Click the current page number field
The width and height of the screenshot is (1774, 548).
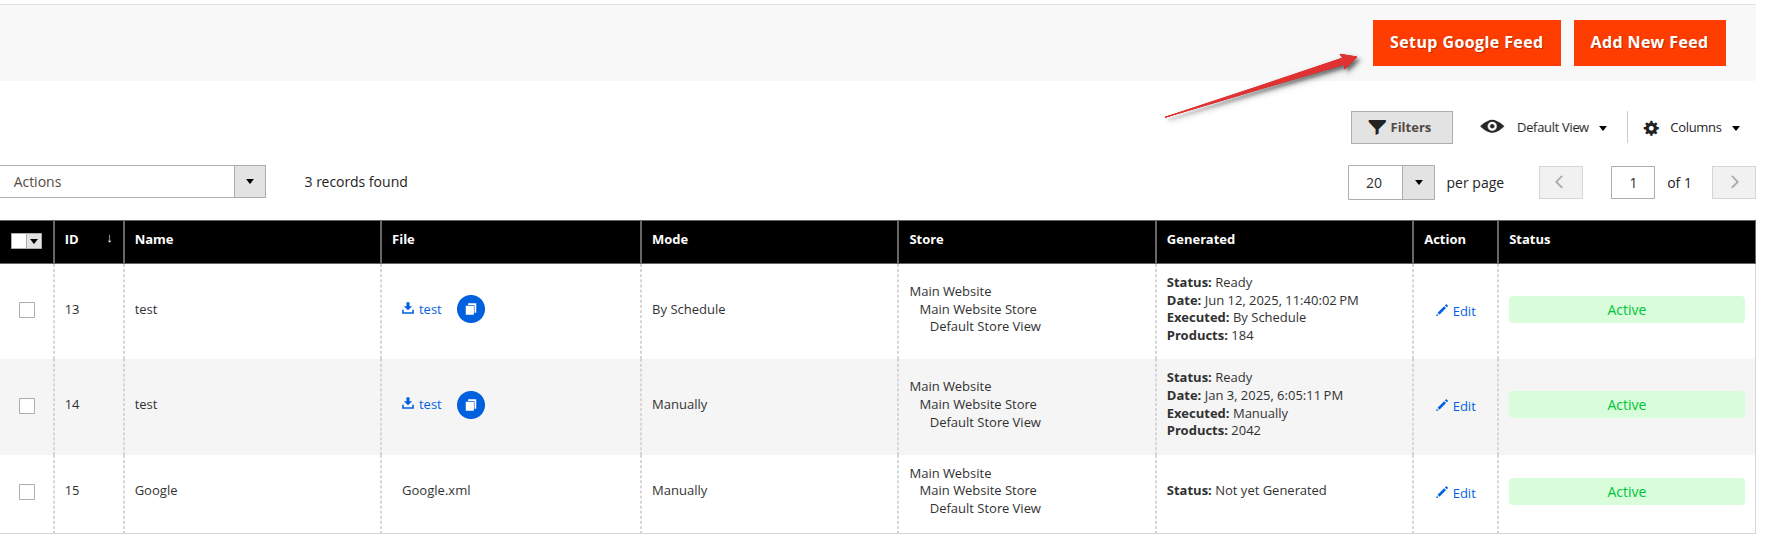coord(1633,183)
